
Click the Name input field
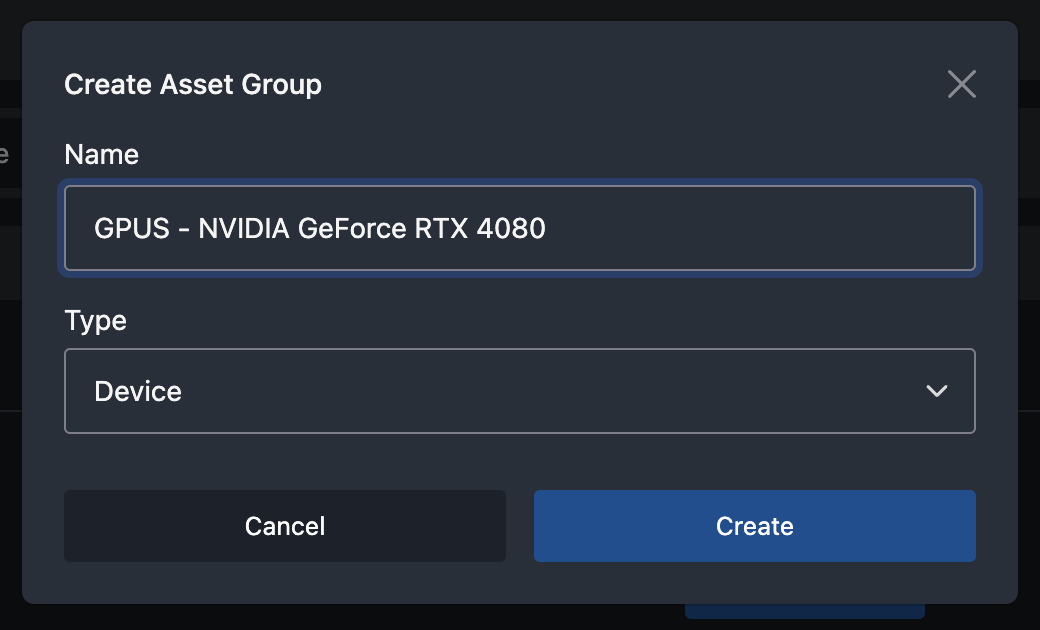coord(520,228)
